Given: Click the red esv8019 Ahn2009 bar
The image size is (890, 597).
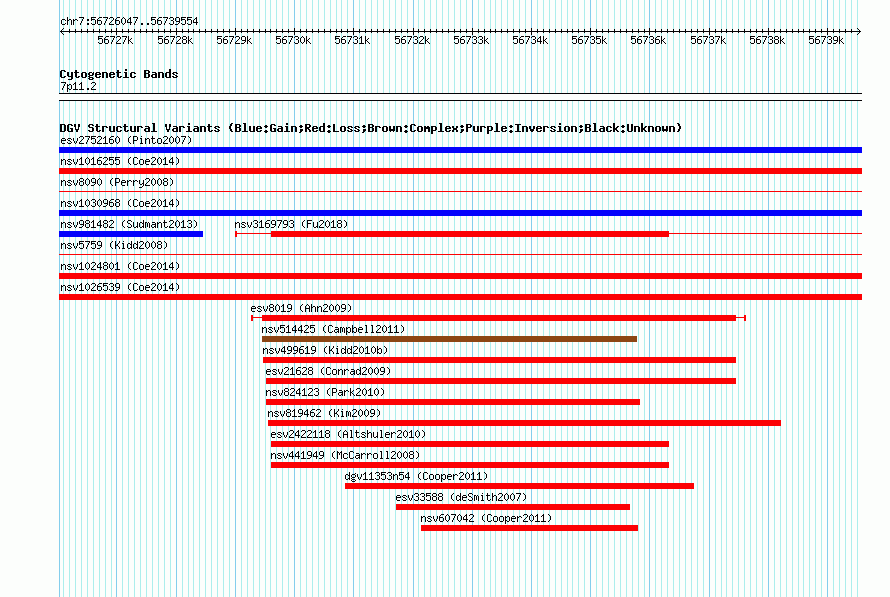Looking at the screenshot, I should (499, 318).
